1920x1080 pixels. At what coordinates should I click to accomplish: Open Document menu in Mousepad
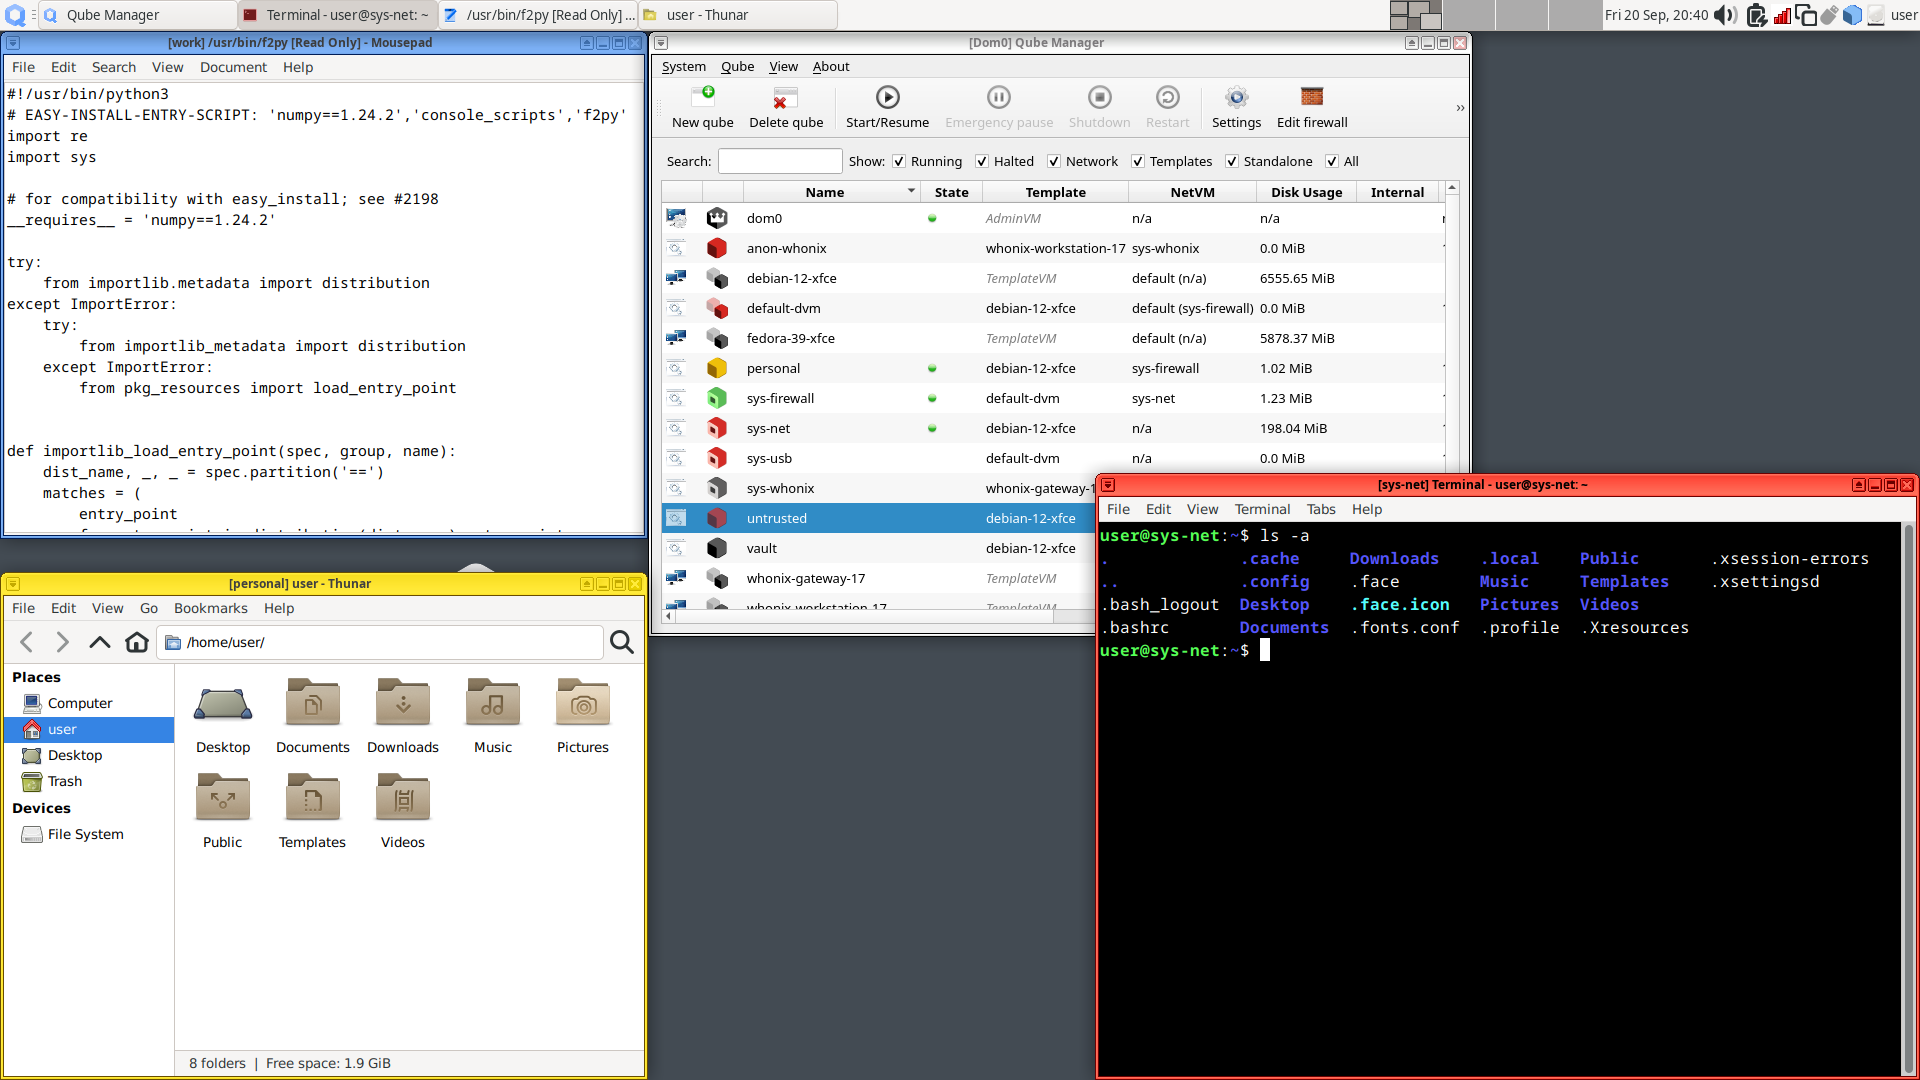(x=233, y=68)
